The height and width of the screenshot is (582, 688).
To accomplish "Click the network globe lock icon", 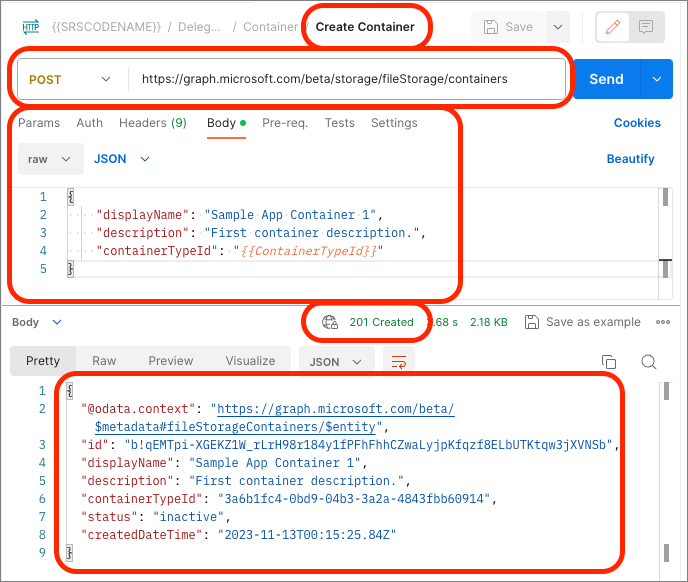I will coord(330,322).
